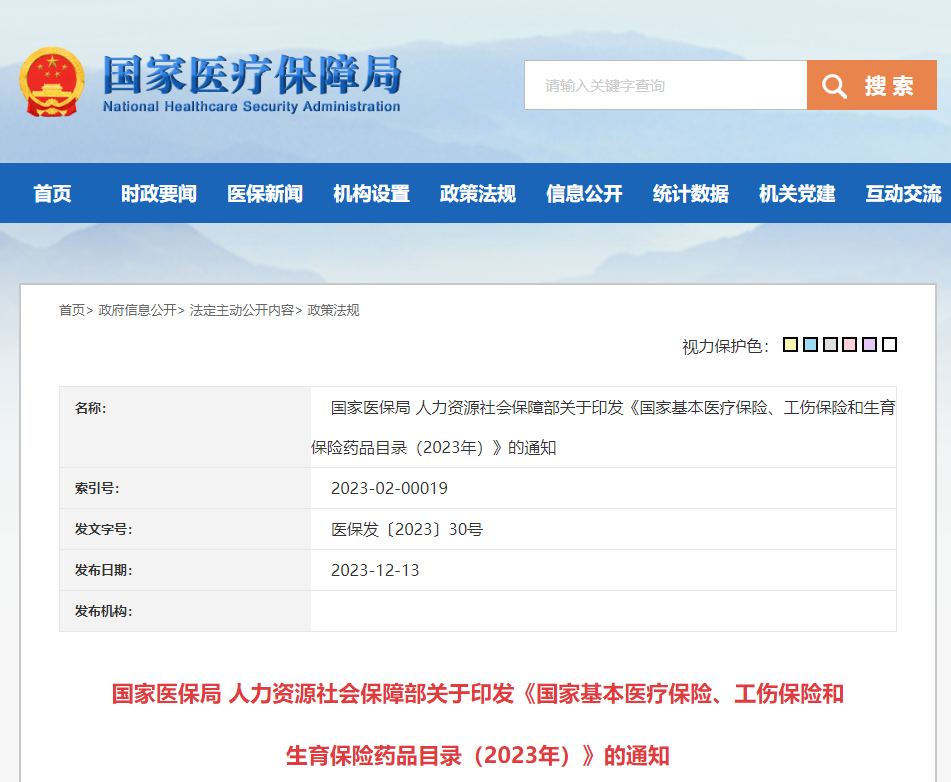Select the white eye-protection color
Viewport: 951px width, 782px height.
pyautogui.click(x=890, y=345)
